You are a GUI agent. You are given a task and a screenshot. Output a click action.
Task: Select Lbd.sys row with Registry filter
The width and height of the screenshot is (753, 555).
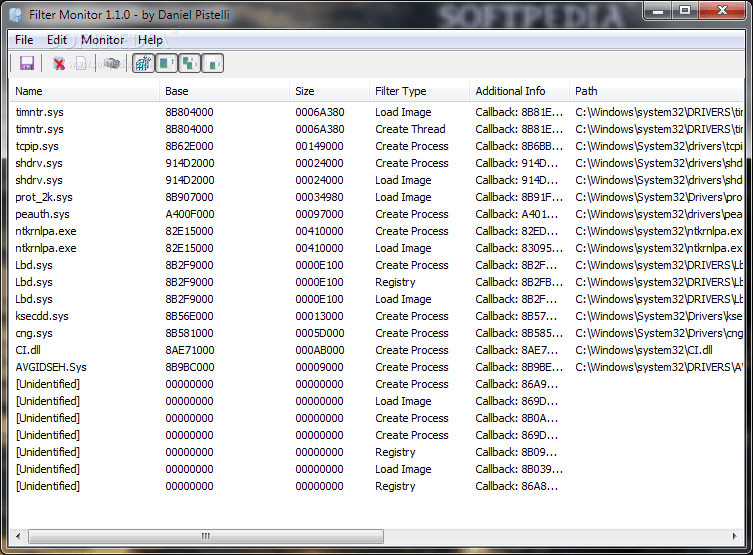[376, 282]
